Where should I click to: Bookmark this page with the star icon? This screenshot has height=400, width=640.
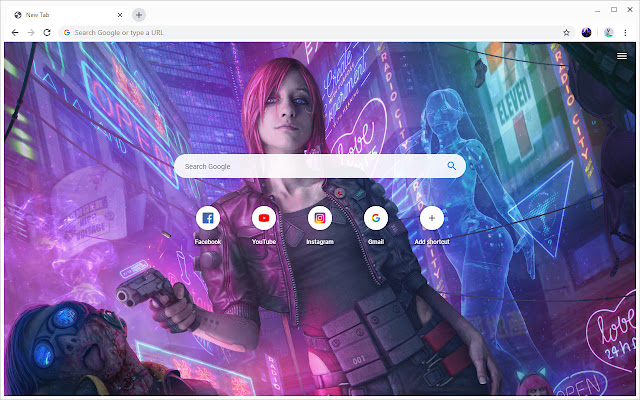[566, 33]
